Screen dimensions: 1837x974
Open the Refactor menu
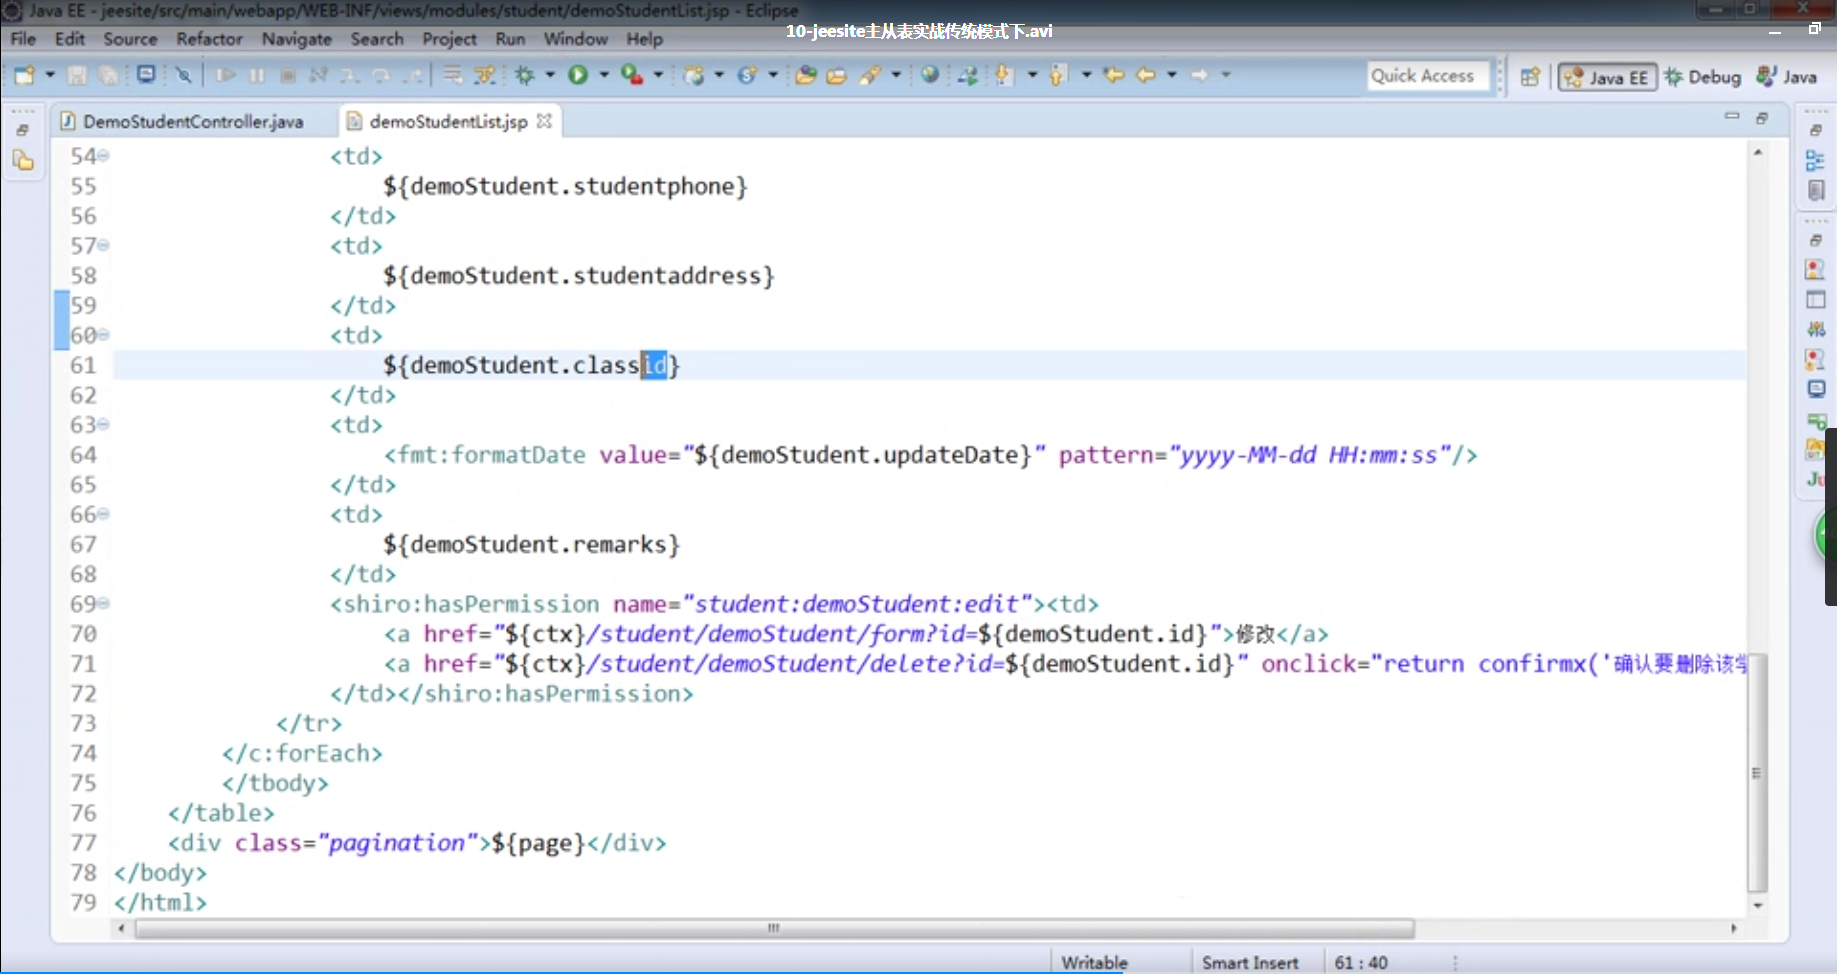[x=210, y=39]
